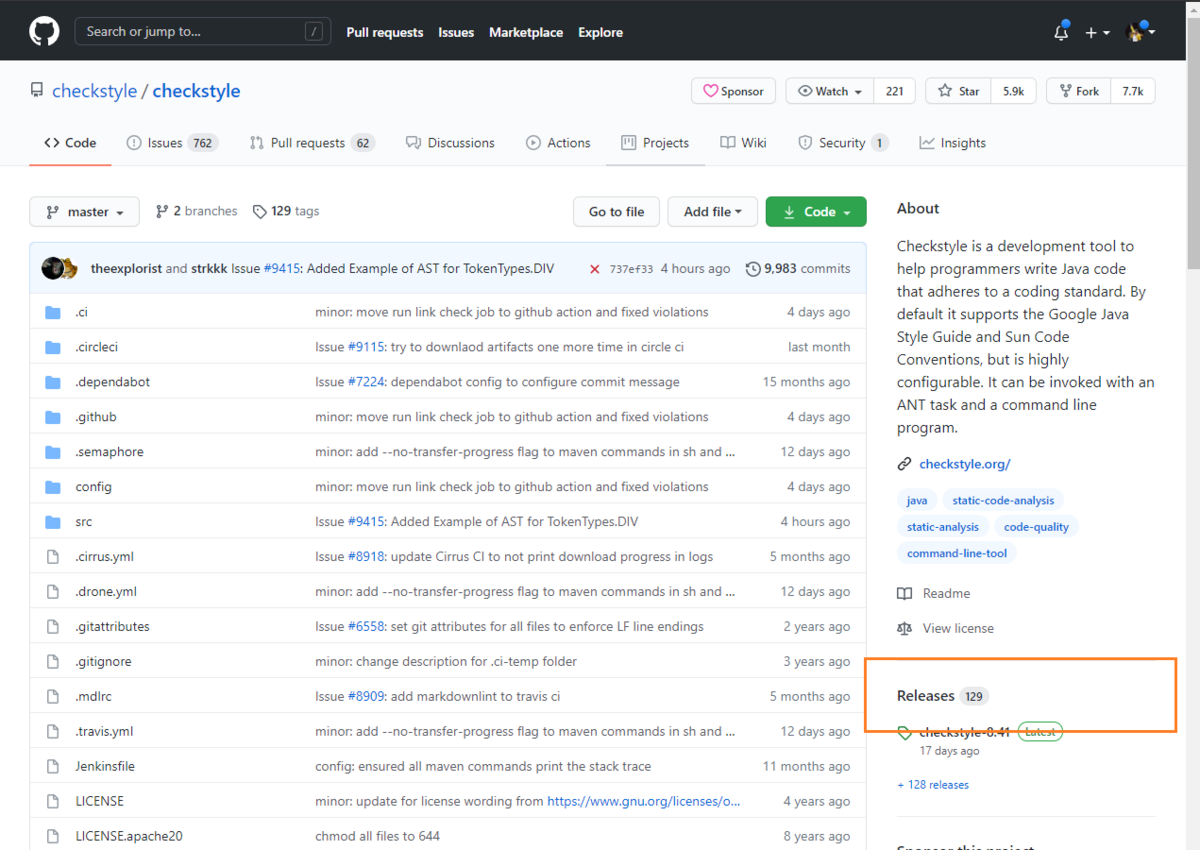Click the .travis.yml file icon

coord(53,732)
